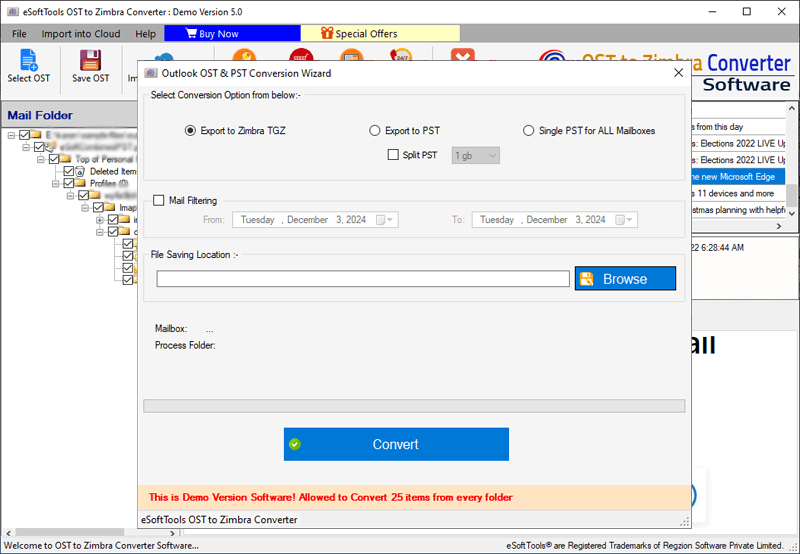The height and width of the screenshot is (554, 800).
Task: Uncheck the Imap folder checkbox
Action: (98, 207)
